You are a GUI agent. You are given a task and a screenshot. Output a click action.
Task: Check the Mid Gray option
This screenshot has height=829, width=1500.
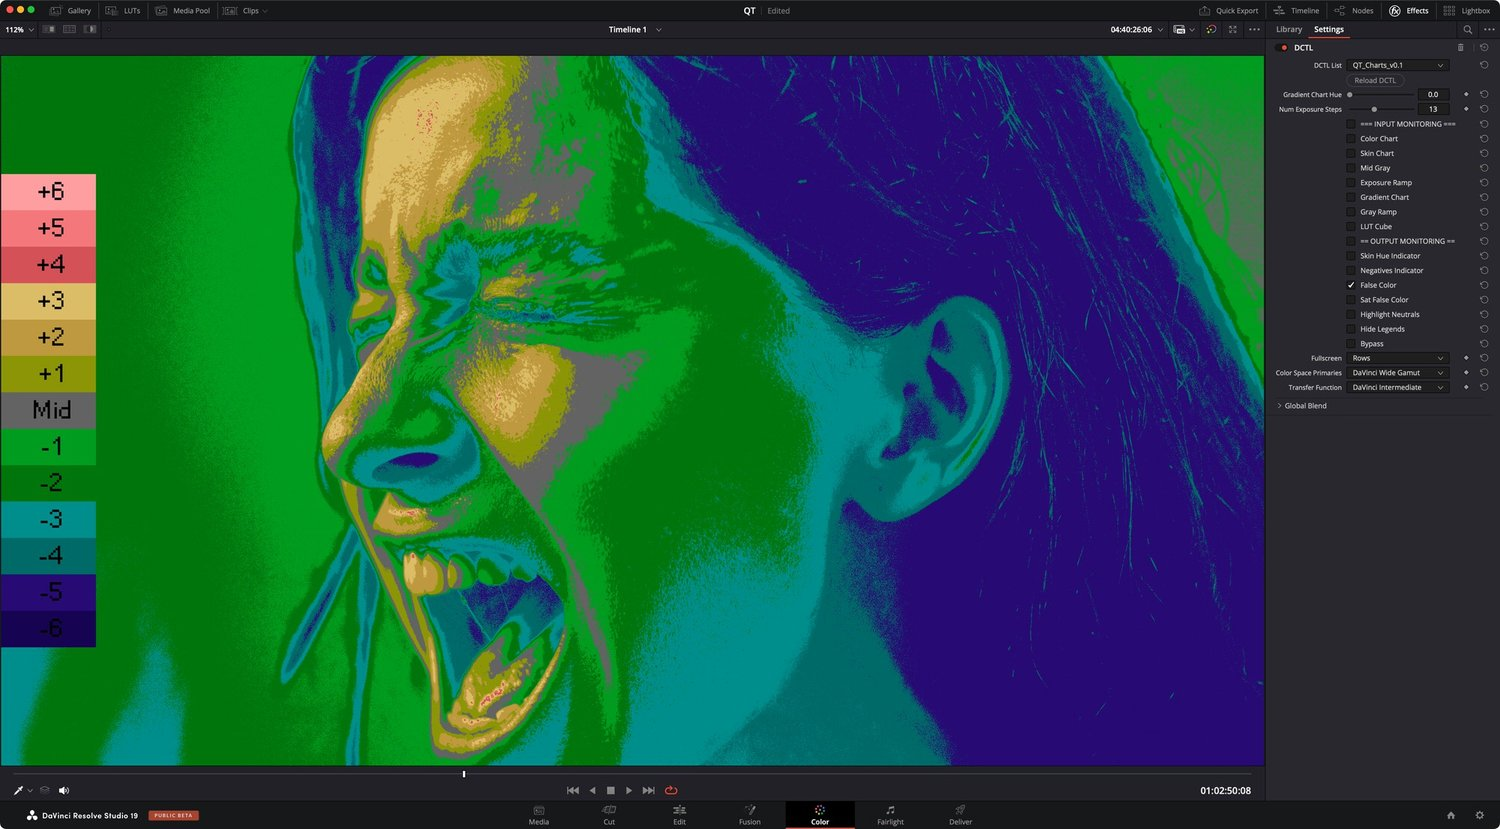pos(1351,168)
